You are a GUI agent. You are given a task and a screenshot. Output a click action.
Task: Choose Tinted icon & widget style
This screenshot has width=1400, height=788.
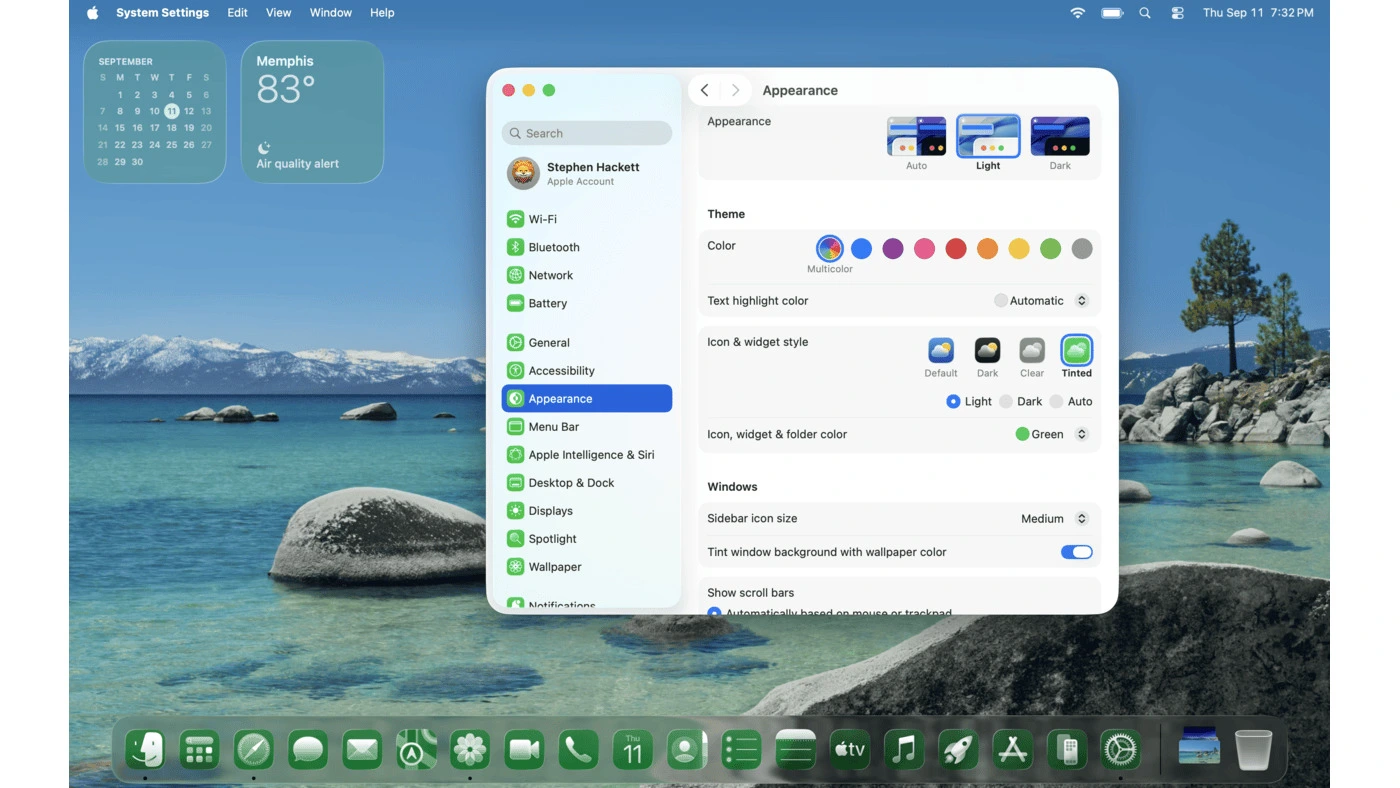(x=1076, y=350)
